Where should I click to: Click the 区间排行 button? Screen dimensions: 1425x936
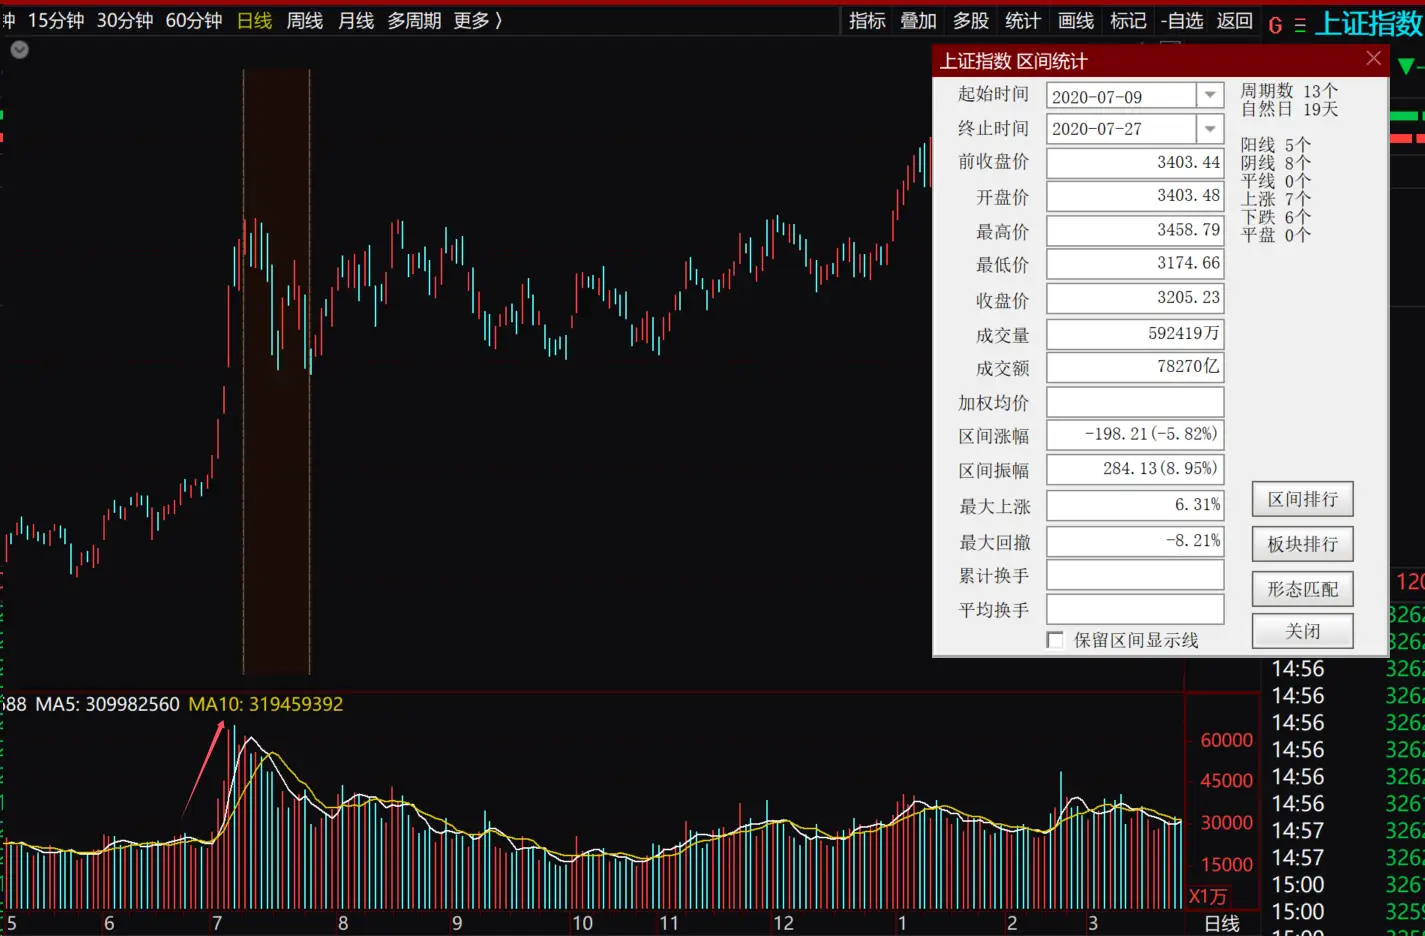click(1302, 499)
